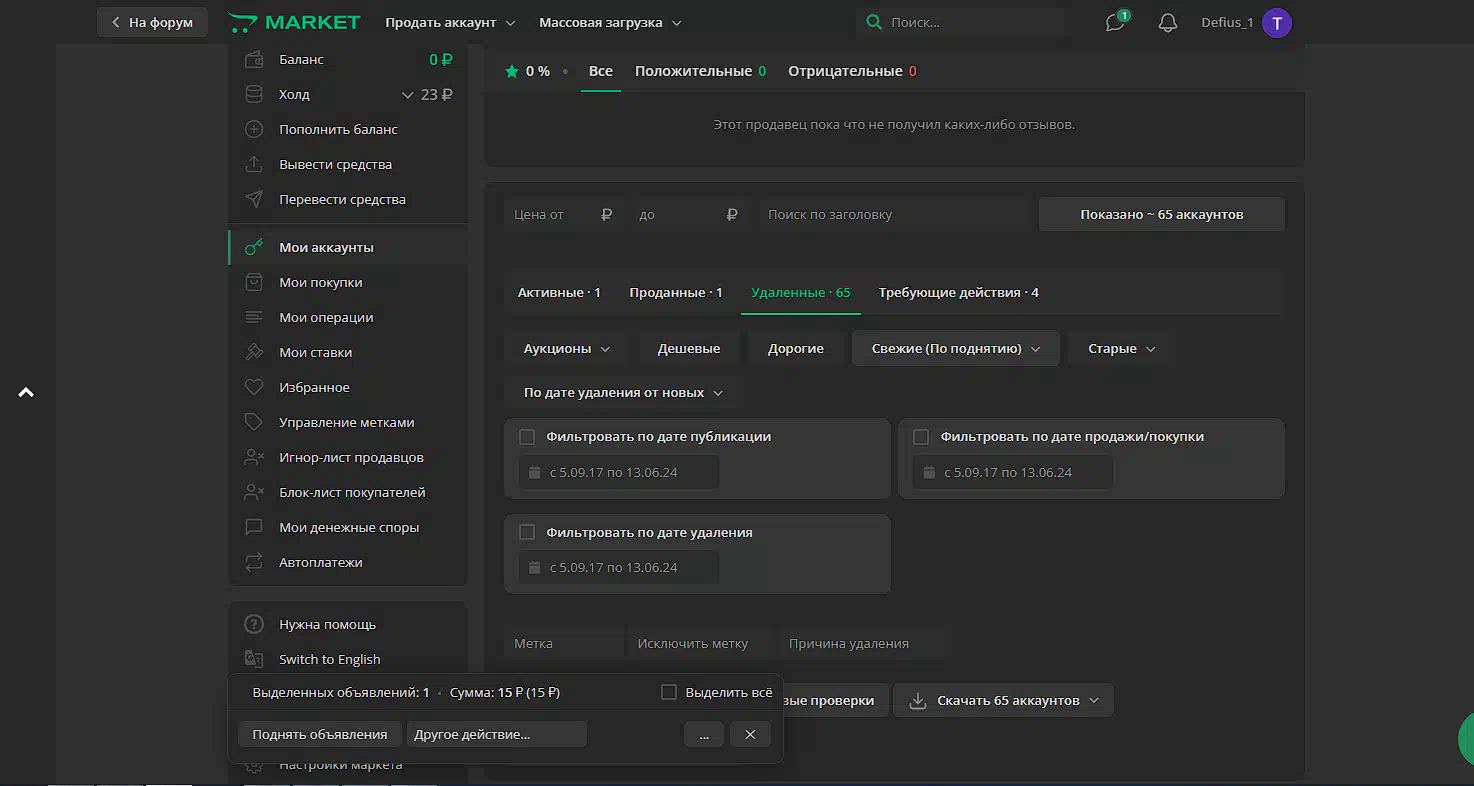Click the price до input field
Screen dimensions: 1474x786
click(689, 214)
